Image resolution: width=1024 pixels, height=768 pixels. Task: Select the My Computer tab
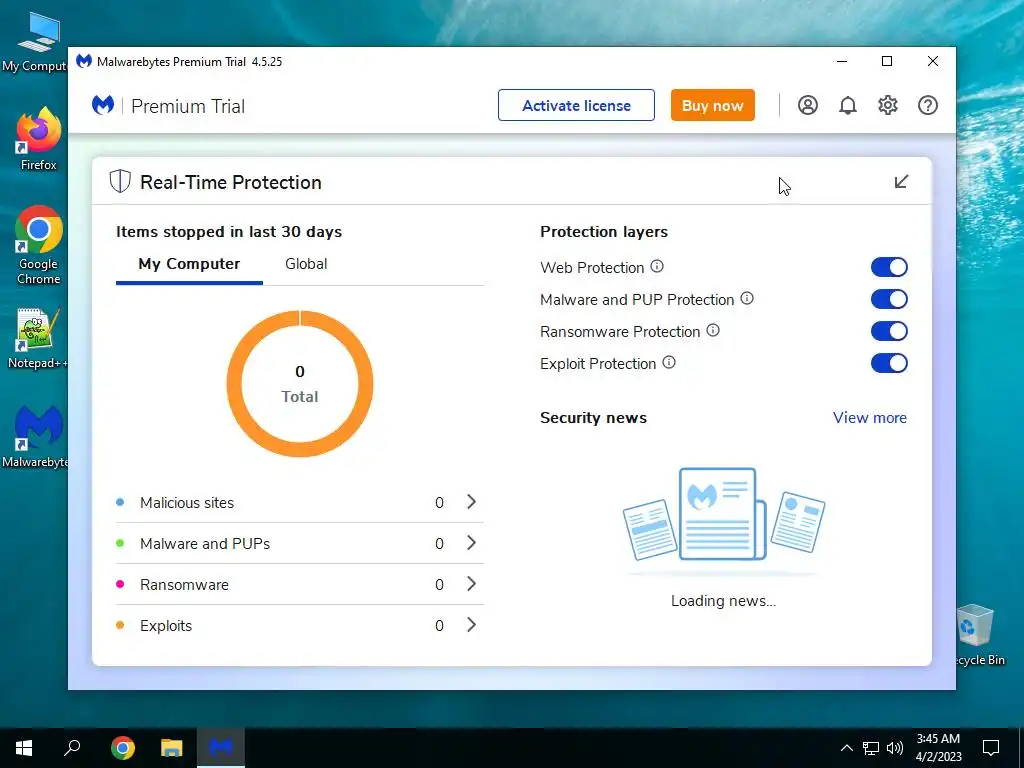point(189,264)
